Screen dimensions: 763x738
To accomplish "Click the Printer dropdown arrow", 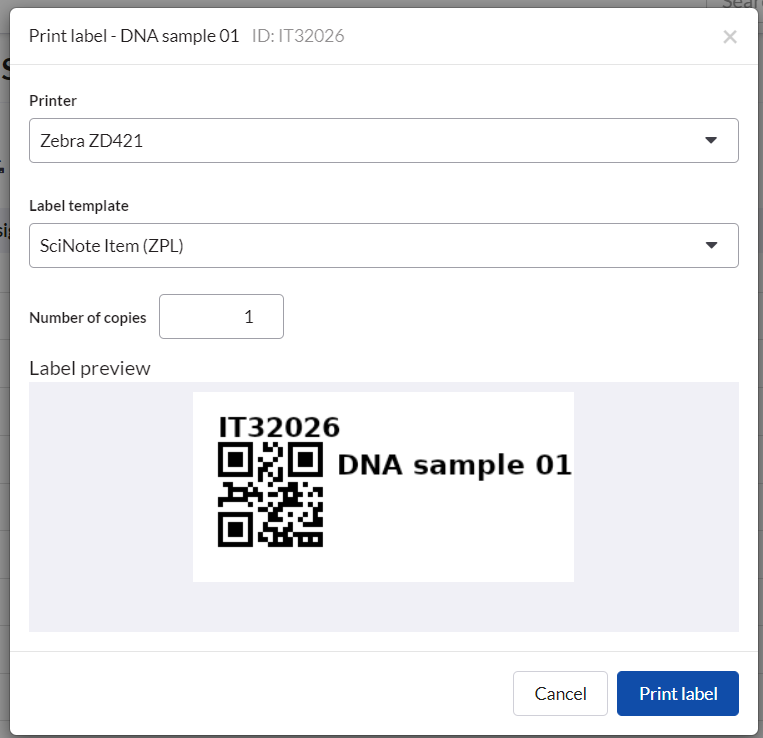I will click(711, 141).
